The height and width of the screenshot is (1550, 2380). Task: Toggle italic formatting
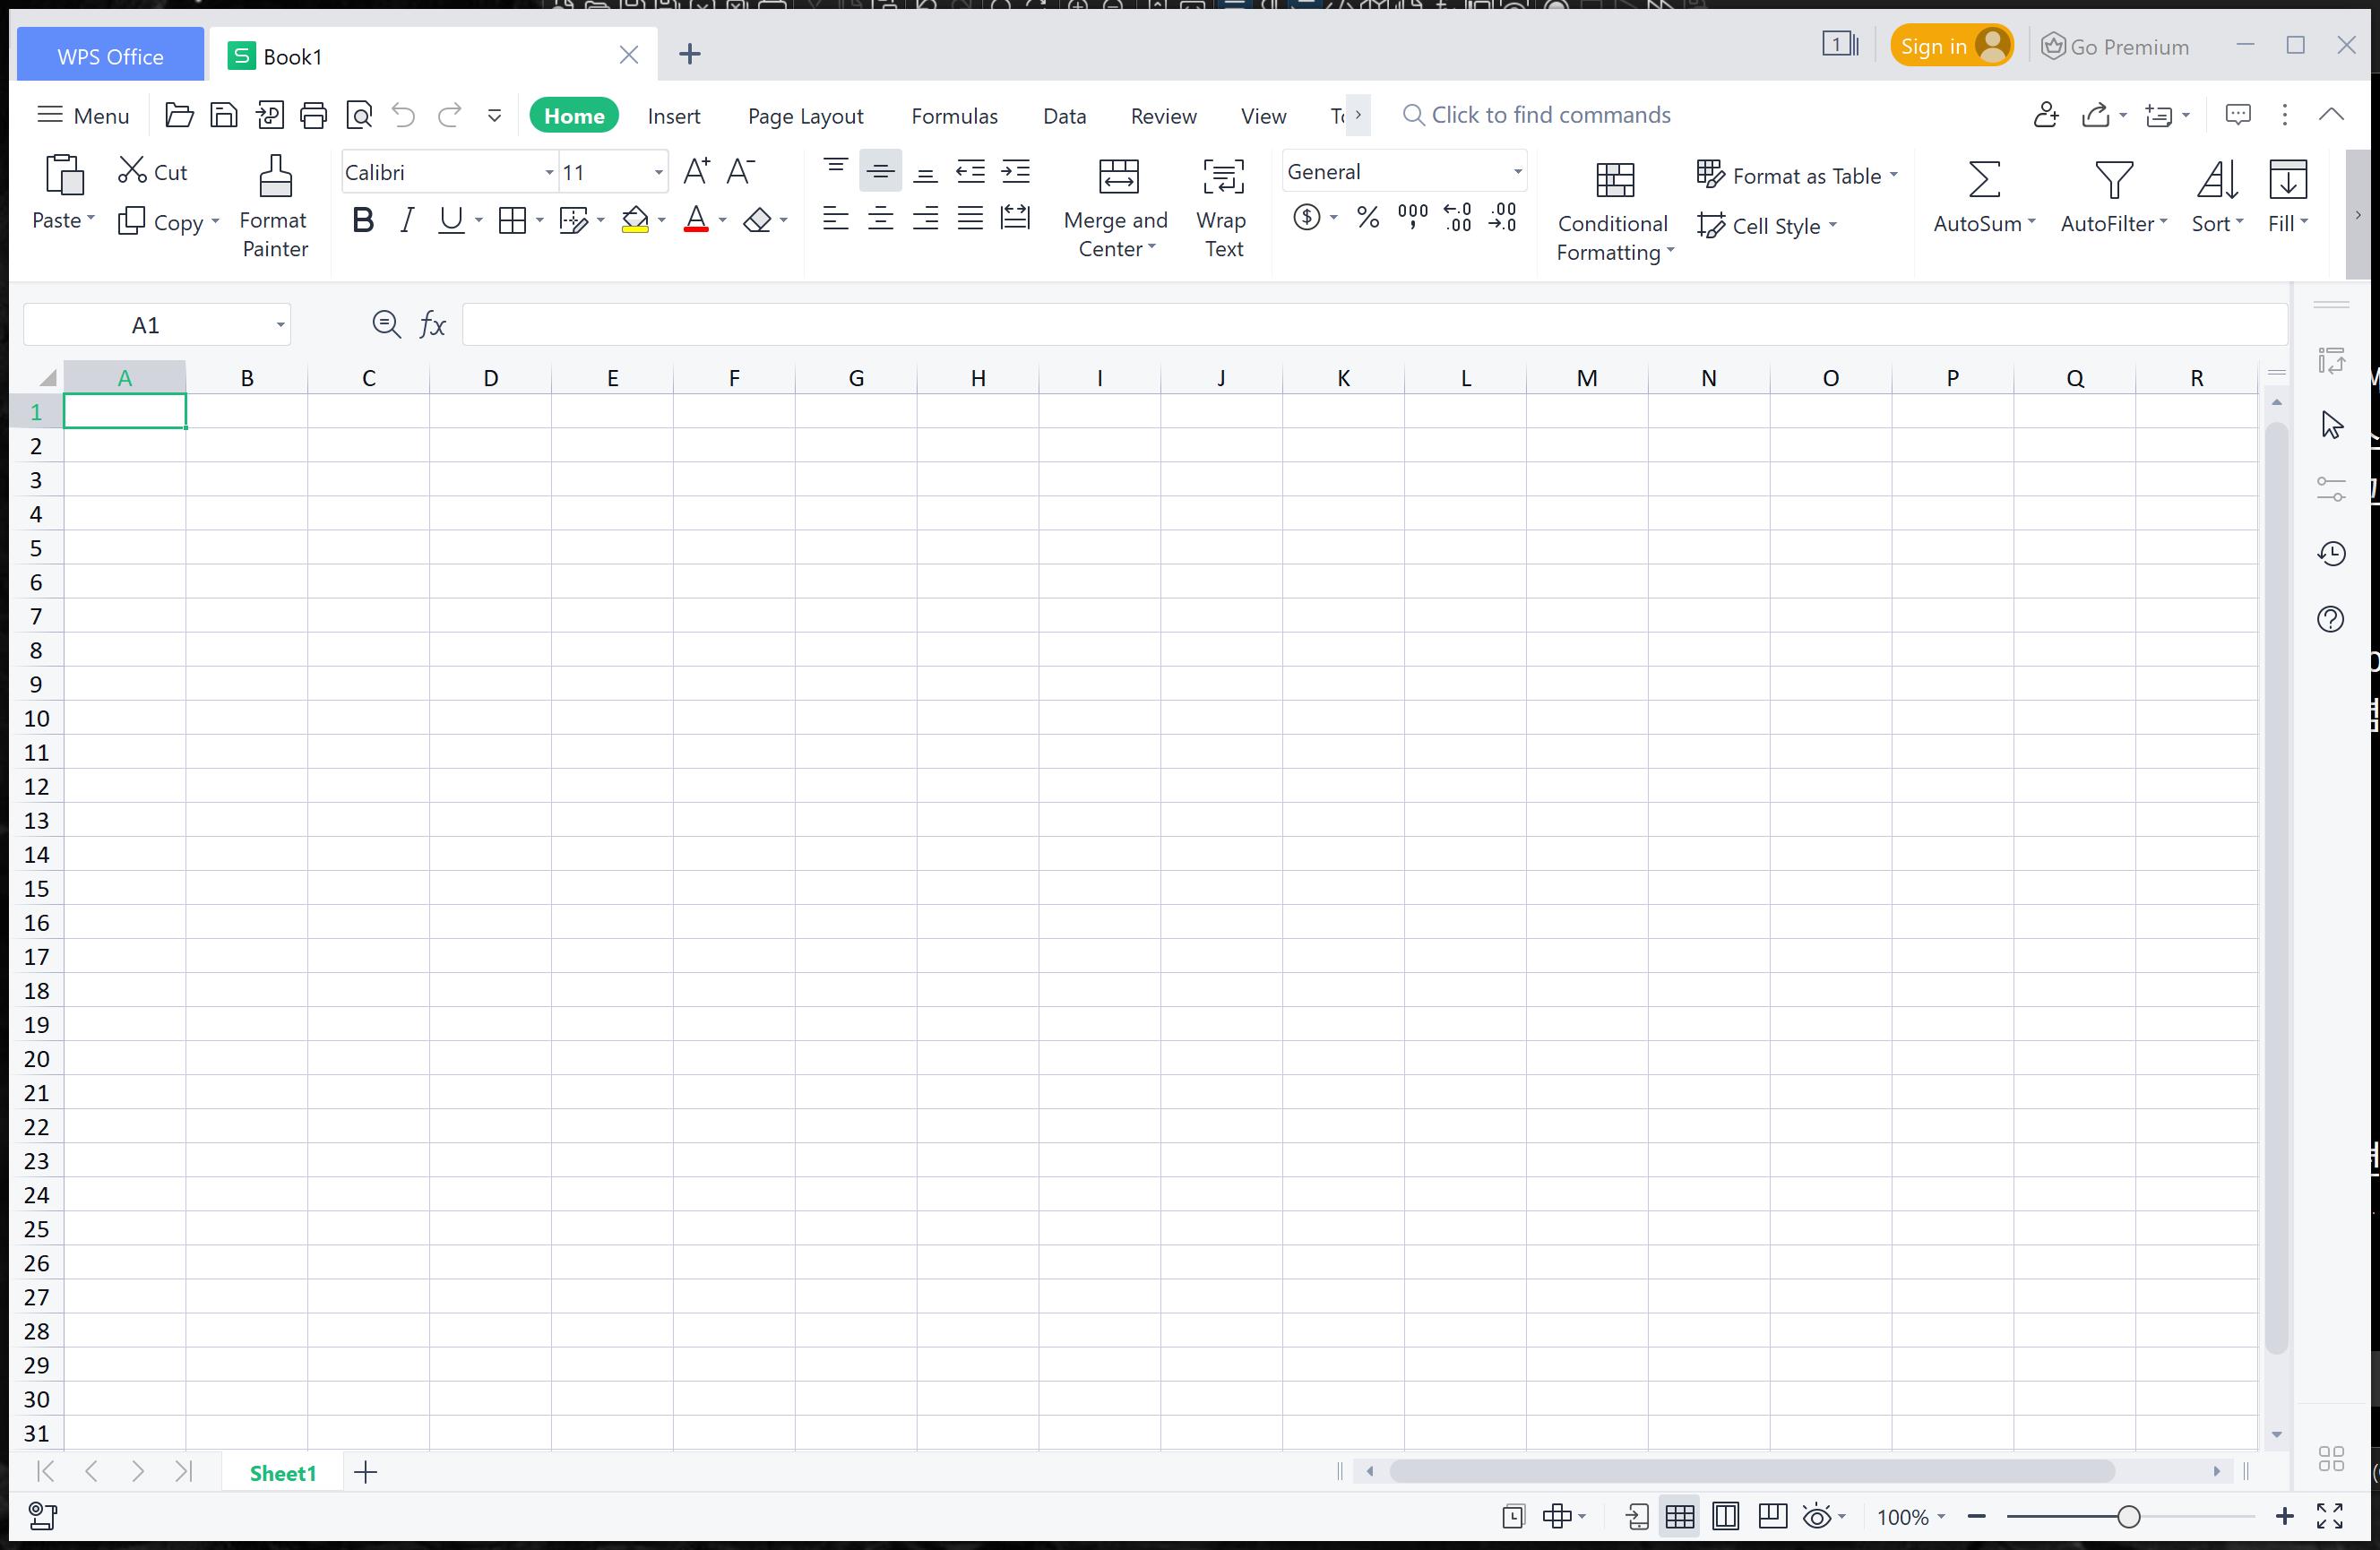(x=407, y=220)
